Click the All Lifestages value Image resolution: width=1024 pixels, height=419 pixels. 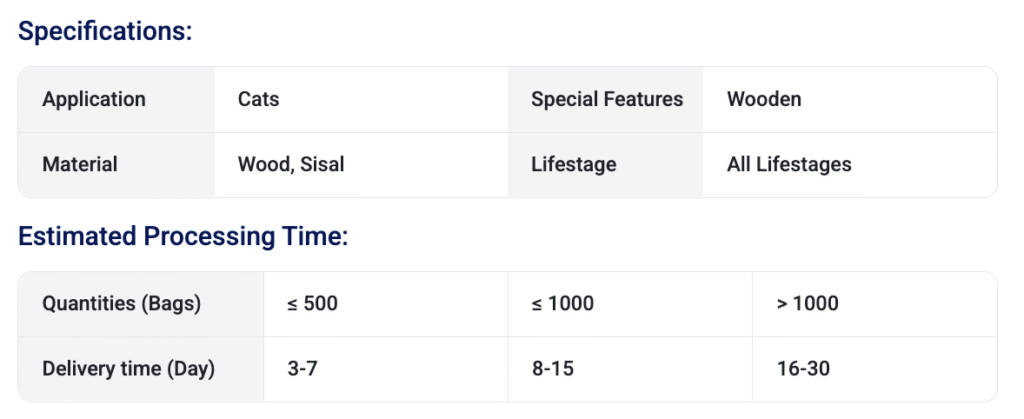[789, 164]
